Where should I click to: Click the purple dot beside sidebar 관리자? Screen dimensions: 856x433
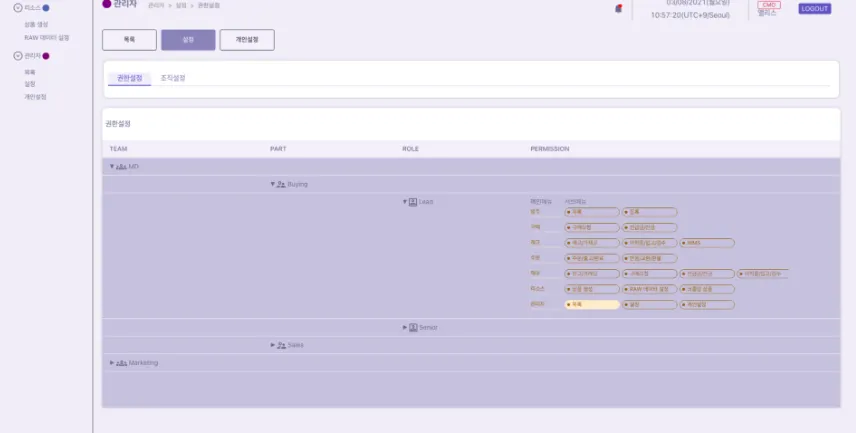click(46, 56)
